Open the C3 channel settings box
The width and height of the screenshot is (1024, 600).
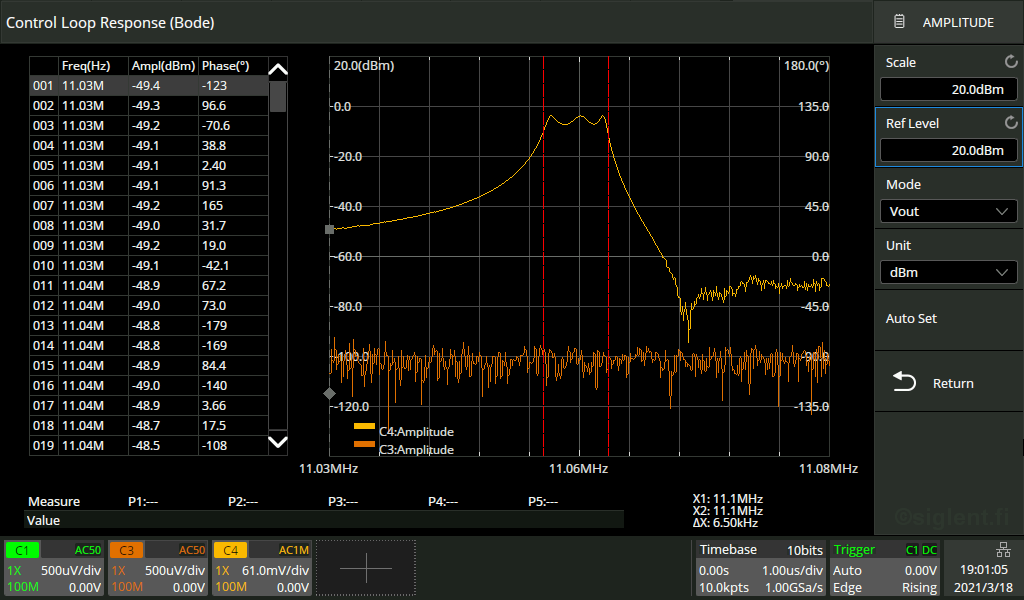point(157,567)
